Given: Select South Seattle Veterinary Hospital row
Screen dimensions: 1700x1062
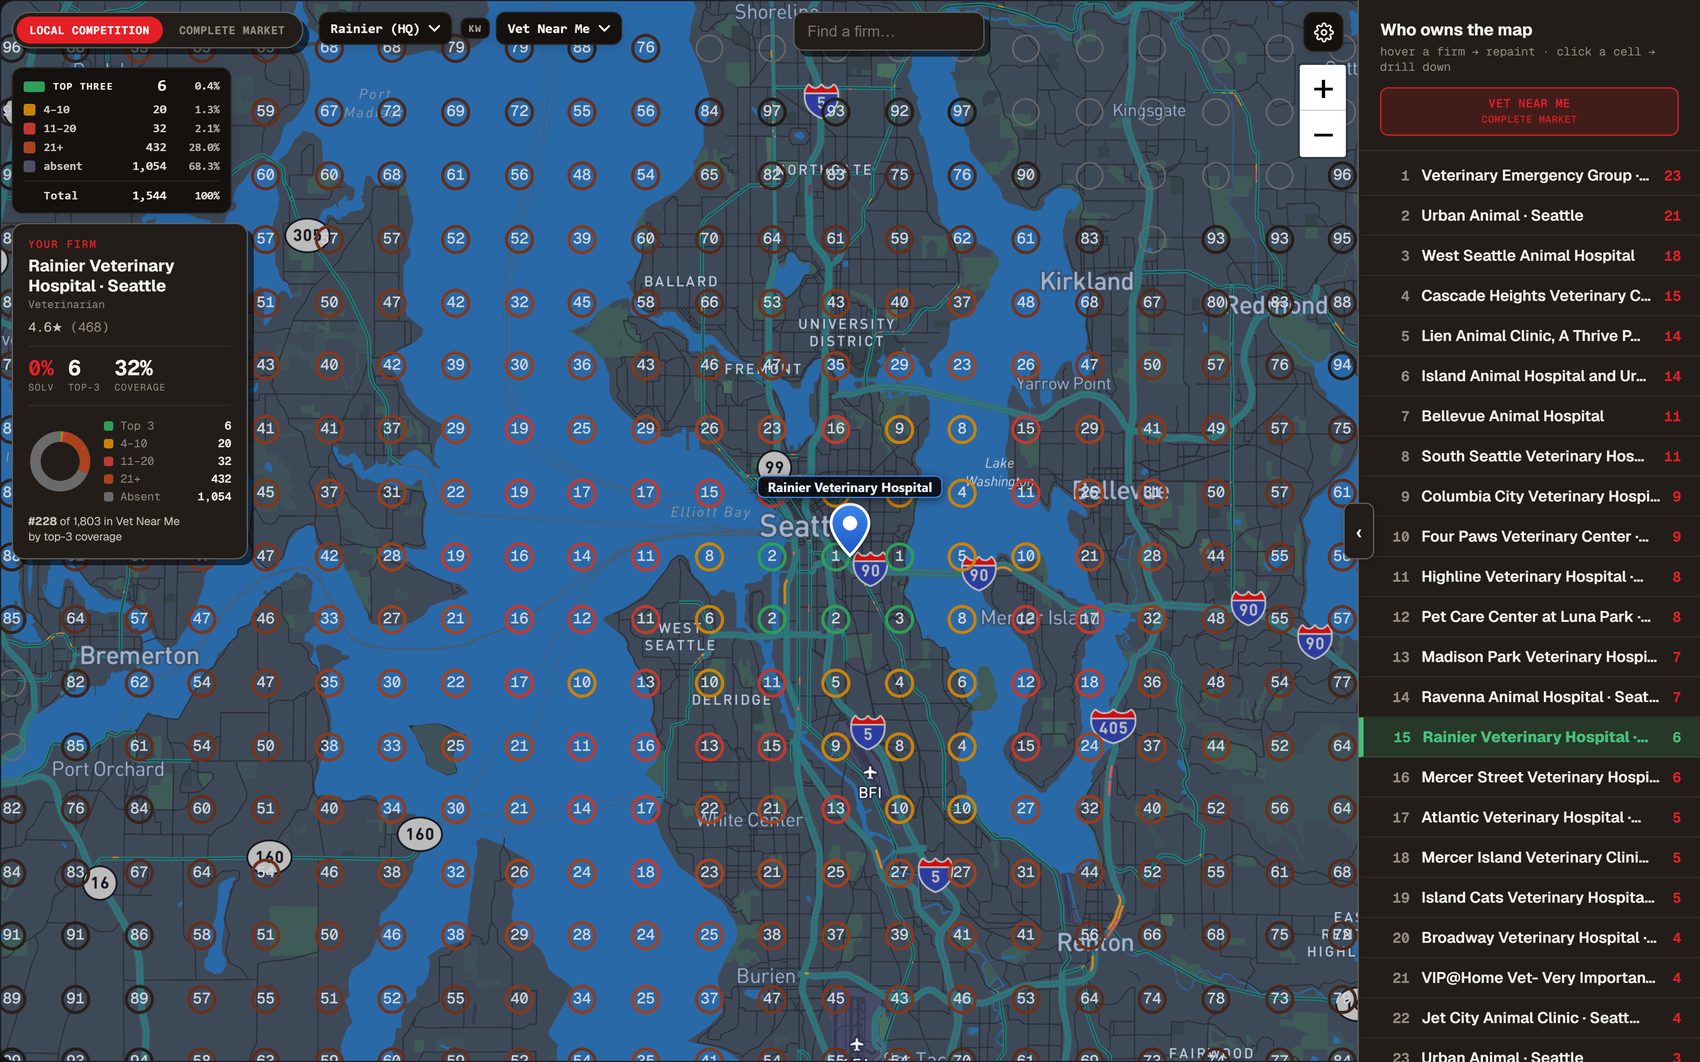Looking at the screenshot, I should tap(1530, 456).
